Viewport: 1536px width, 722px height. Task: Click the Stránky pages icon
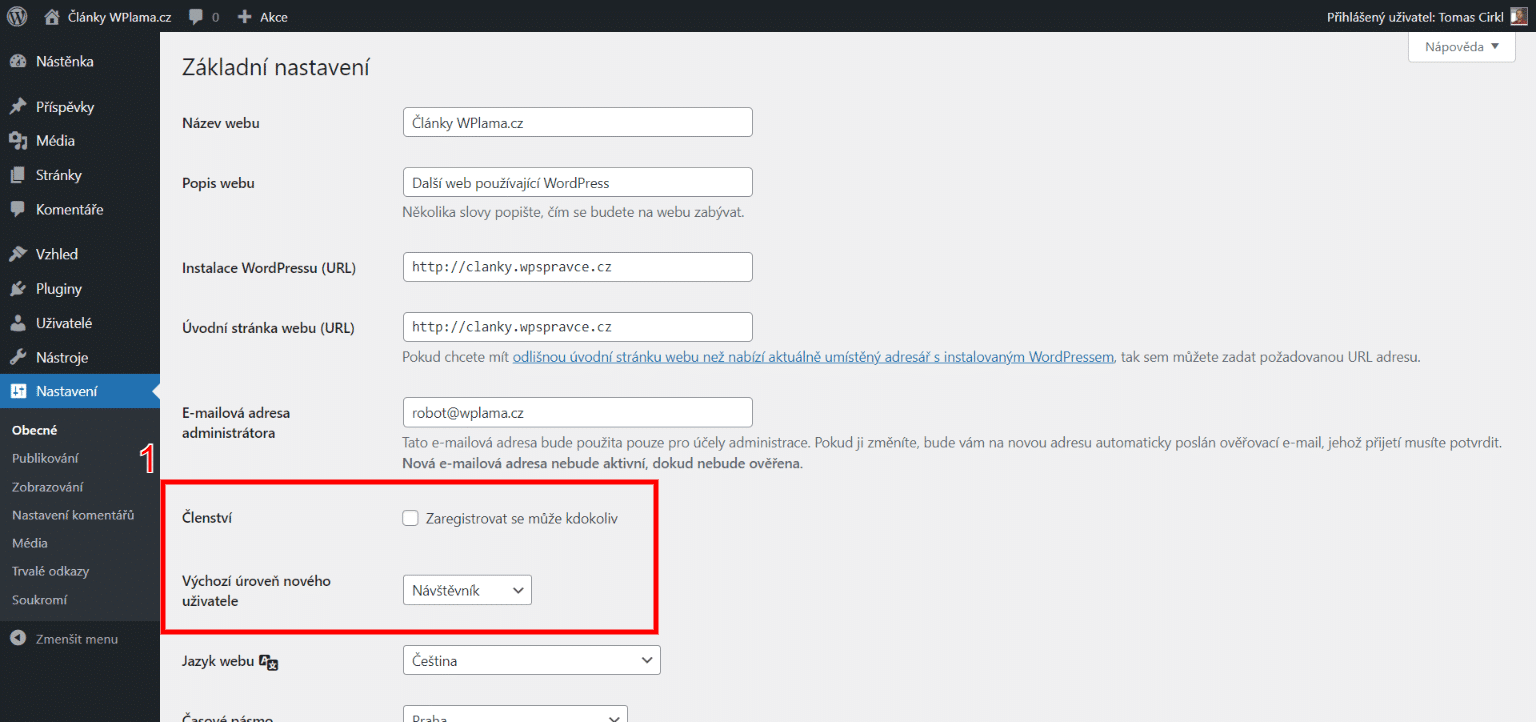18,175
